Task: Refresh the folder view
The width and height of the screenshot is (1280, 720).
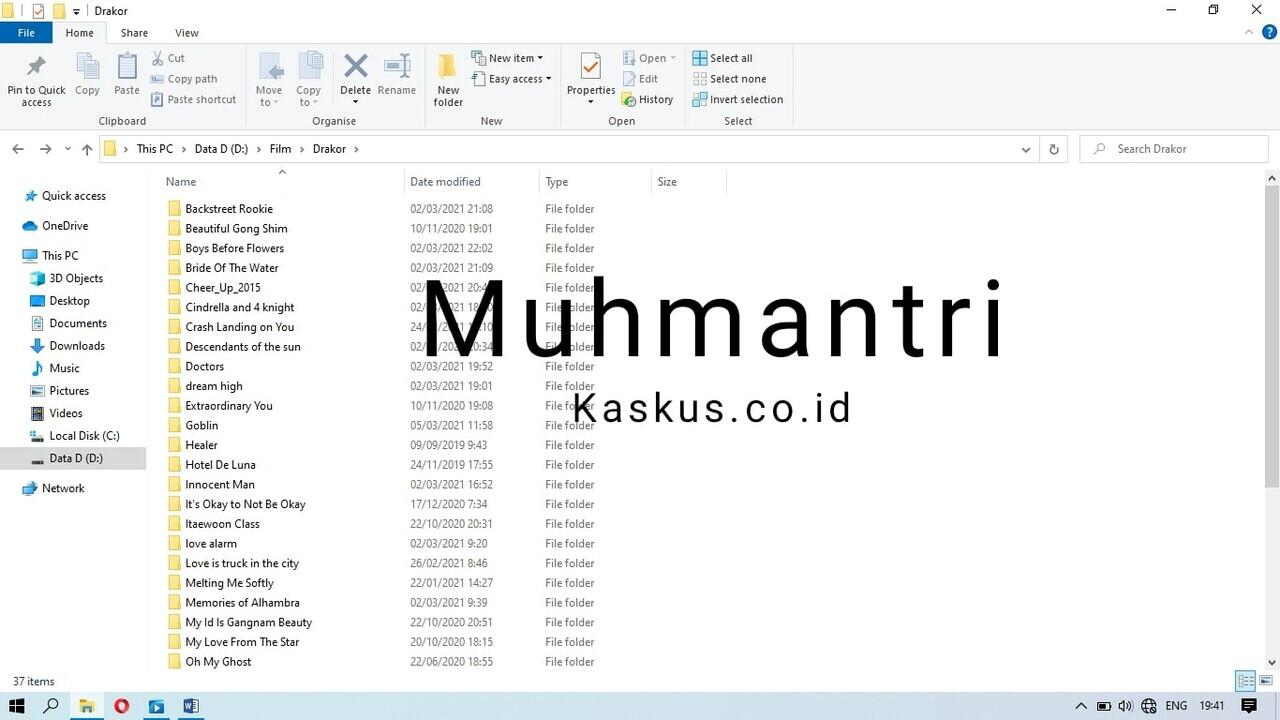Action: click(1054, 148)
